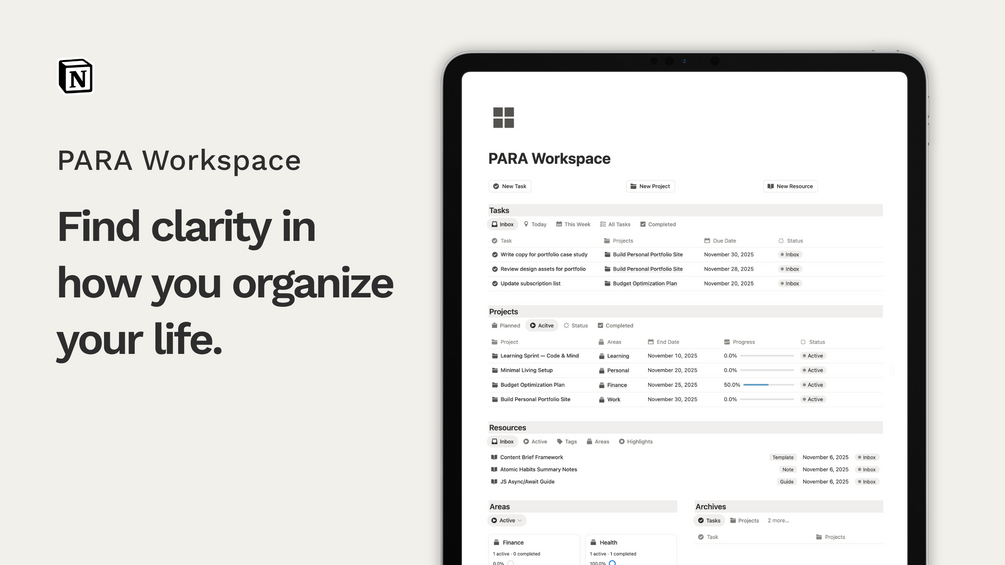Screen dimensions: 1005x565
Task: Check off 'Write copy for portfolio case study'
Action: [x=494, y=255]
